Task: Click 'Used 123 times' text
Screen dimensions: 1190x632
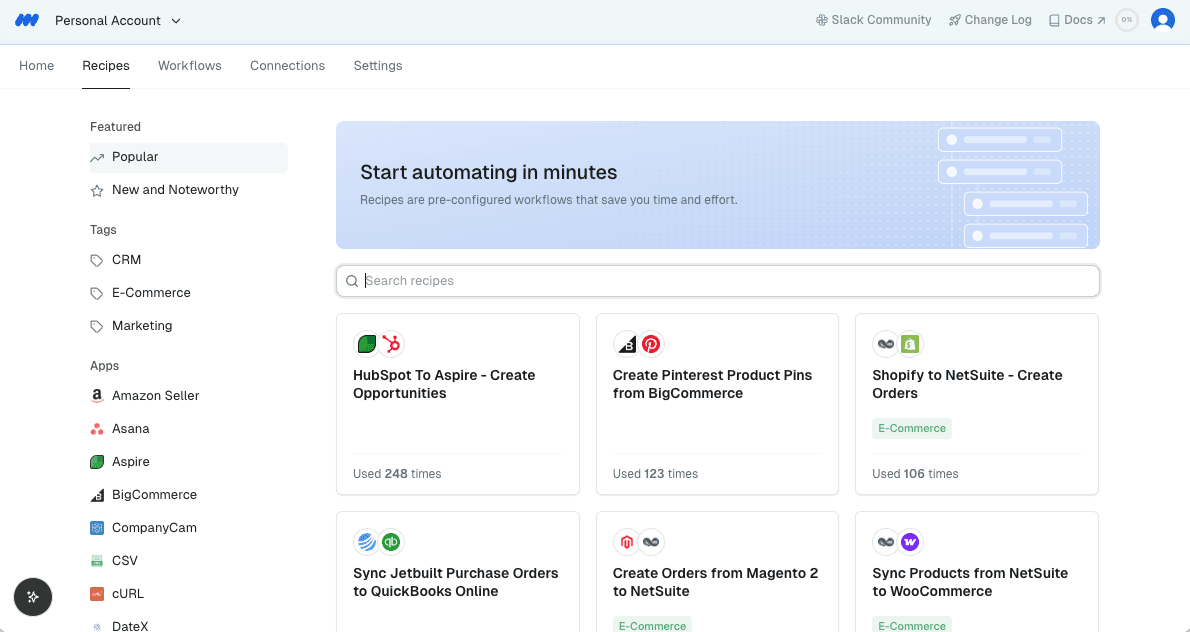Action: coord(655,473)
